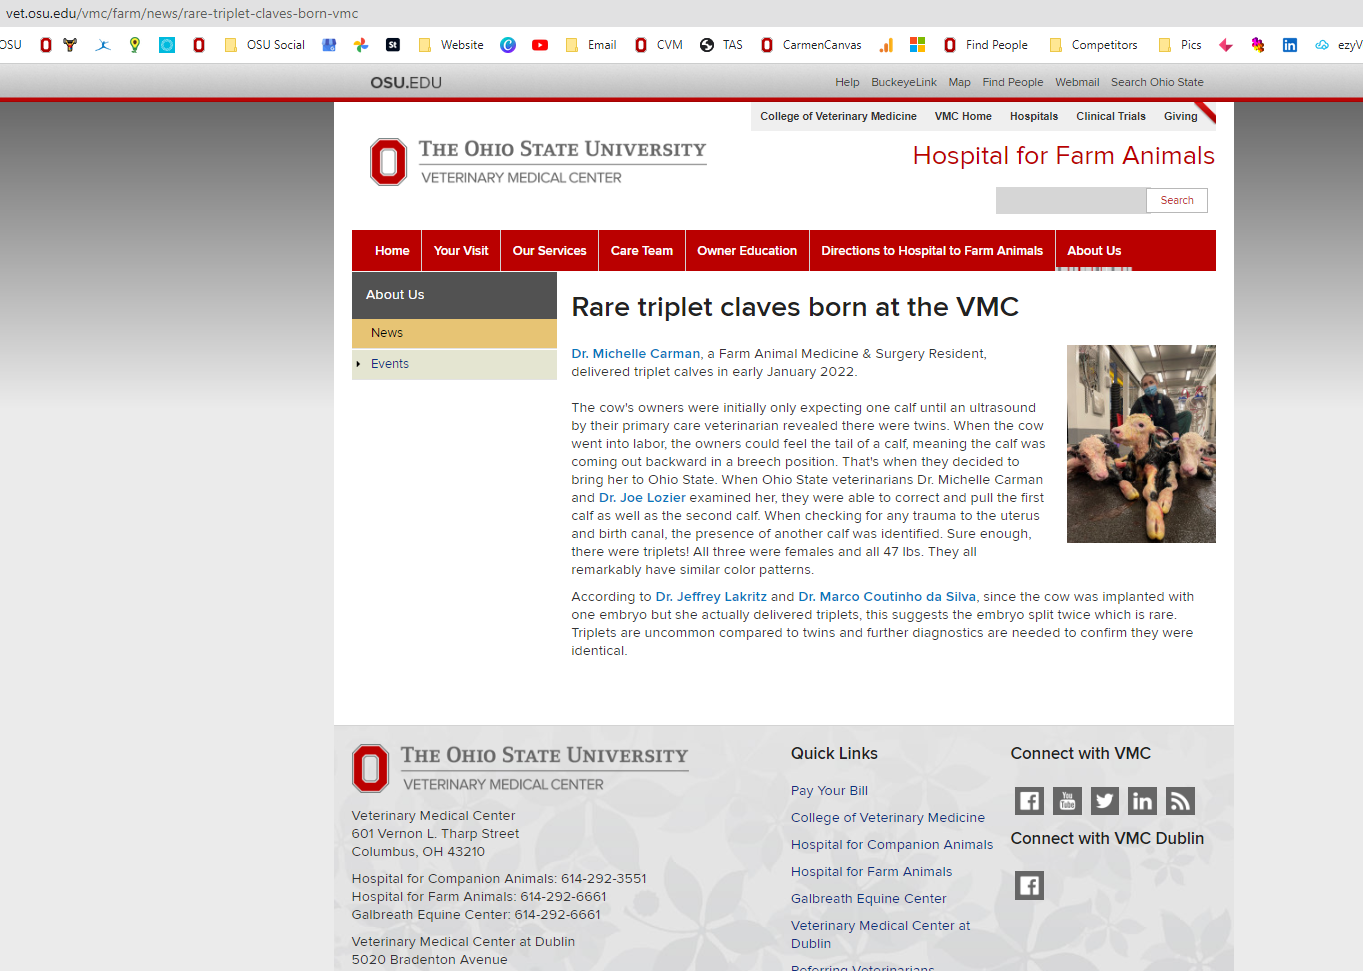Click the site search text field

click(1070, 201)
